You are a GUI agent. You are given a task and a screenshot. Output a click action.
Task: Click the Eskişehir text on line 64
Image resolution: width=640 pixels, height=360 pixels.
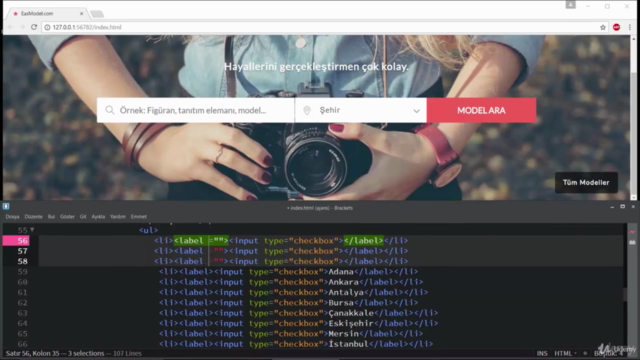click(351, 323)
